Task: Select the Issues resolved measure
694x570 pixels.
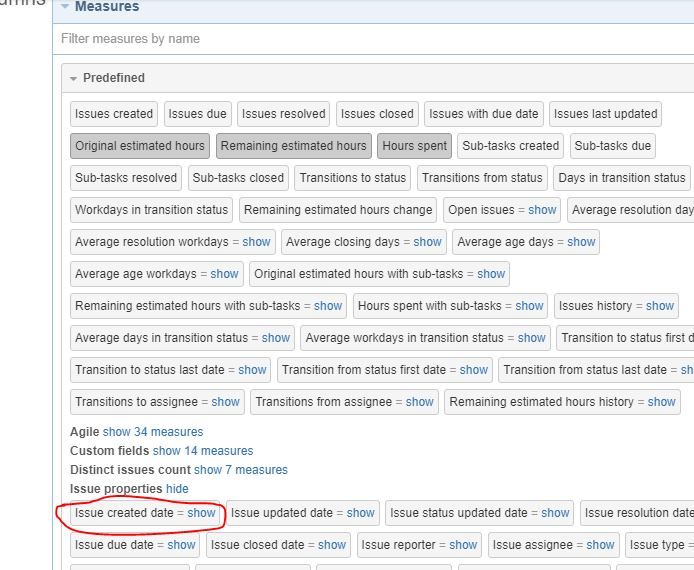Action: point(283,114)
